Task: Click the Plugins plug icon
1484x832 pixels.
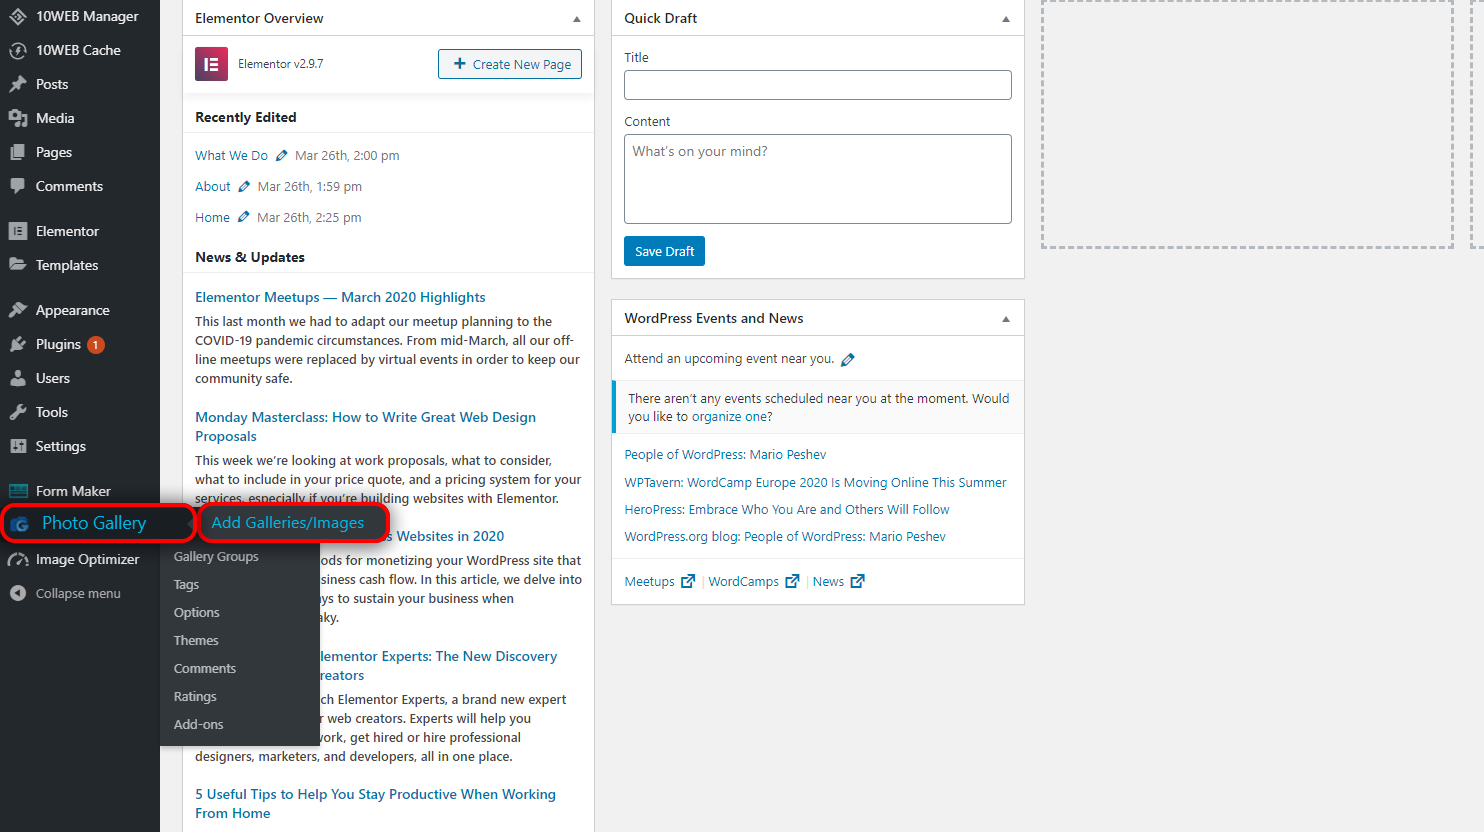Action: click(x=18, y=344)
